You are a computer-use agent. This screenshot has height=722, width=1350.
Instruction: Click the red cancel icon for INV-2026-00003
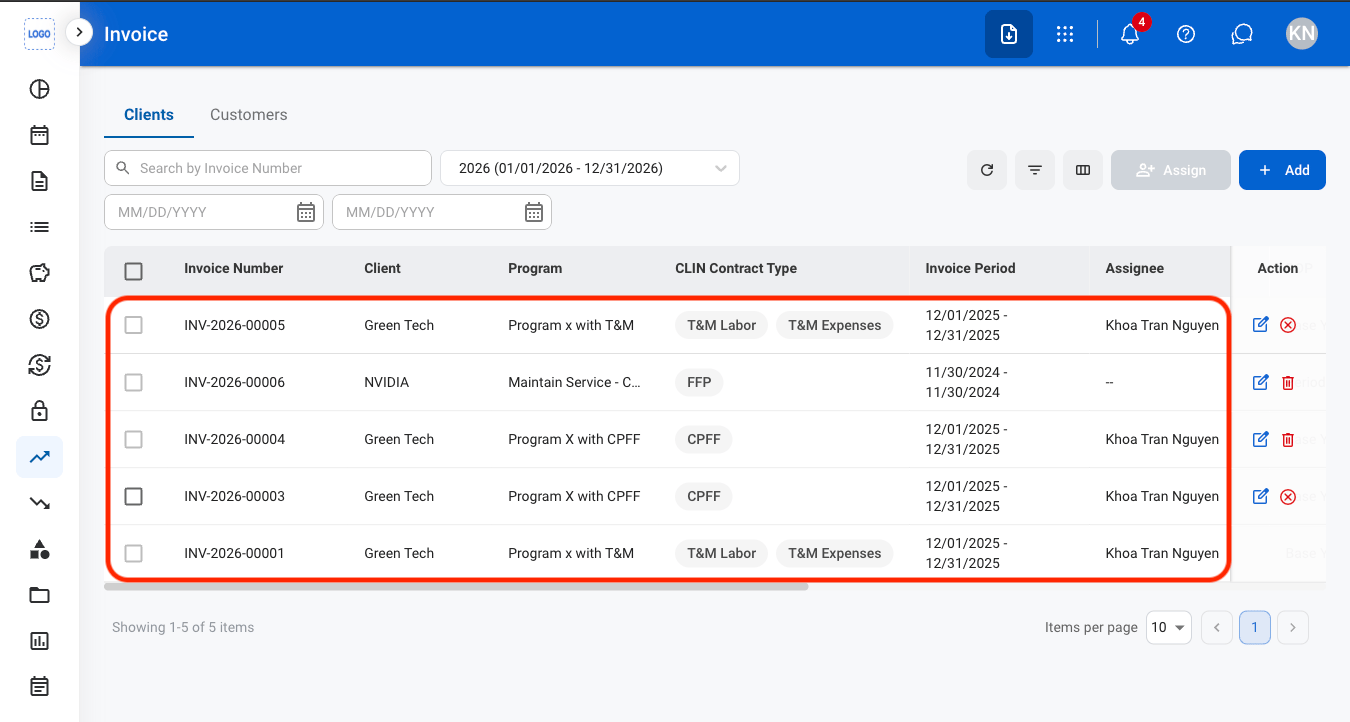coord(1288,496)
